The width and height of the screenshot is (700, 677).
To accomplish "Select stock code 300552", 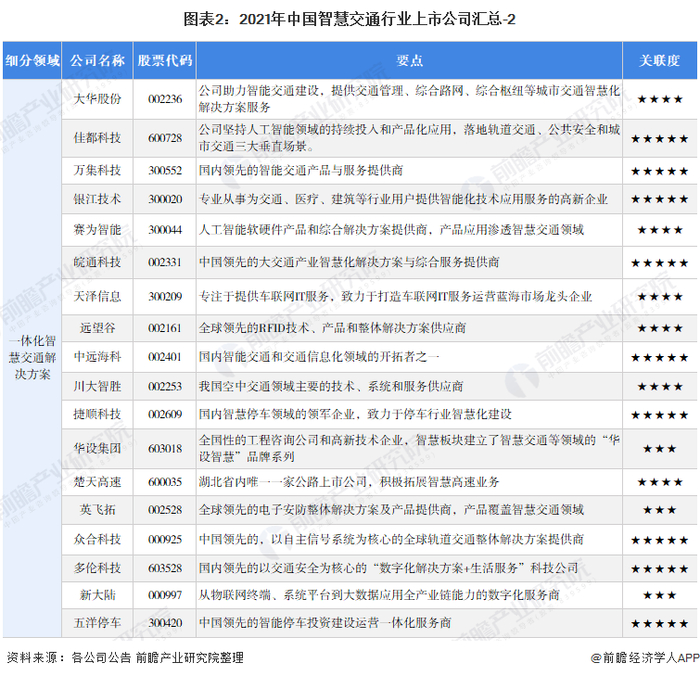I will point(165,171).
